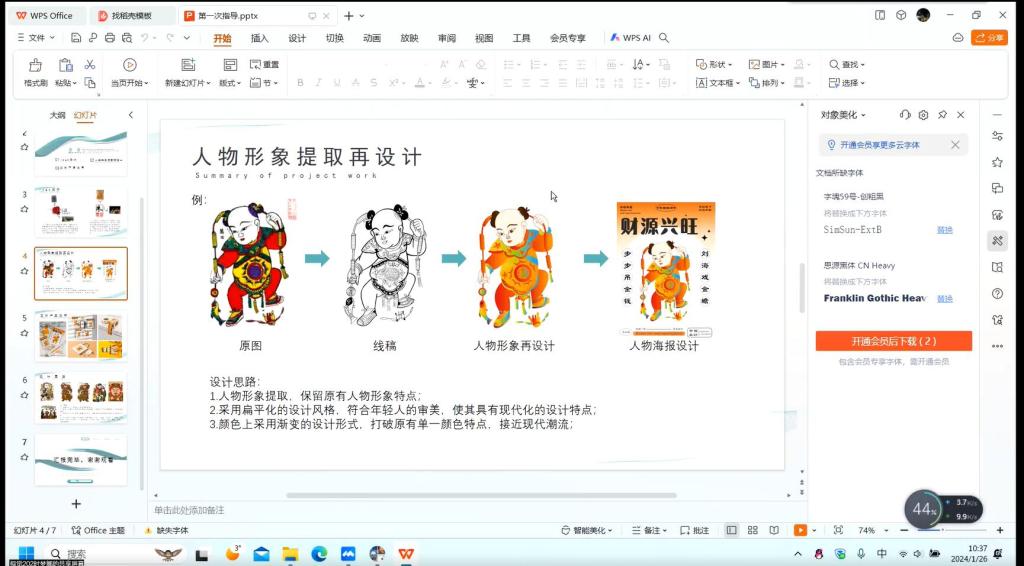
Task: Click the Edge browser icon on taskbar
Action: (319, 554)
